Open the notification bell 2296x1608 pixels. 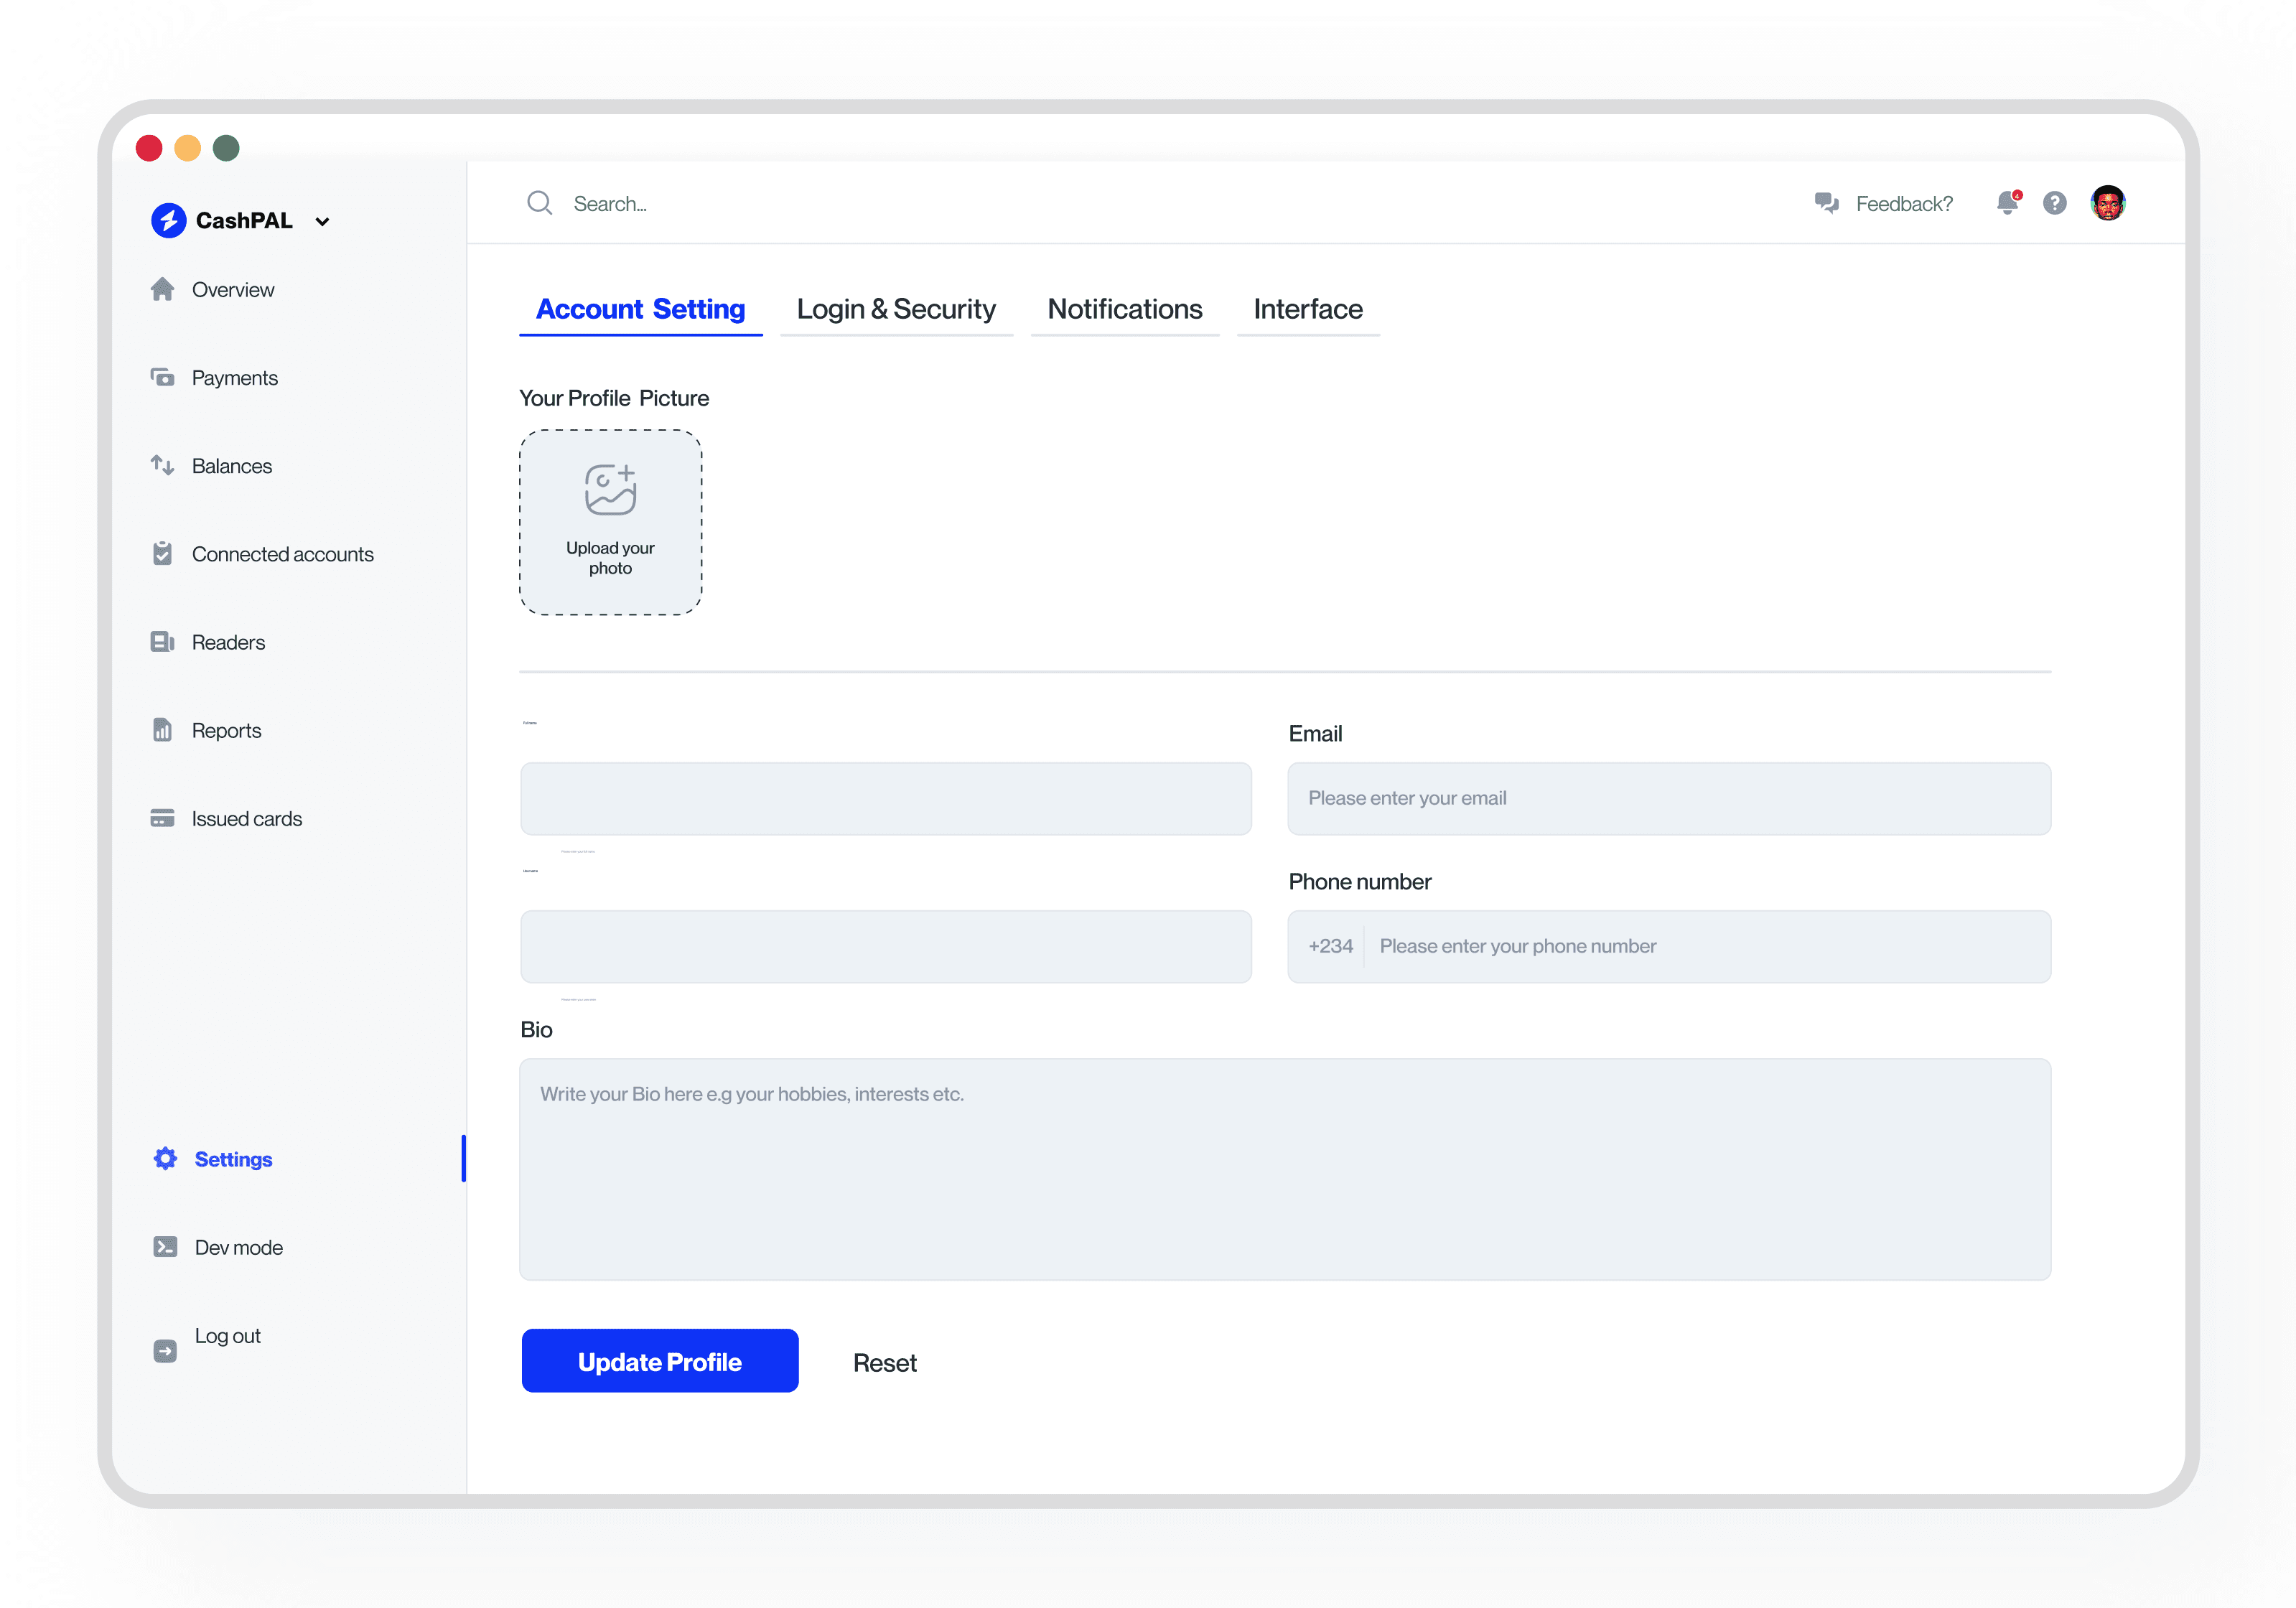tap(2007, 203)
